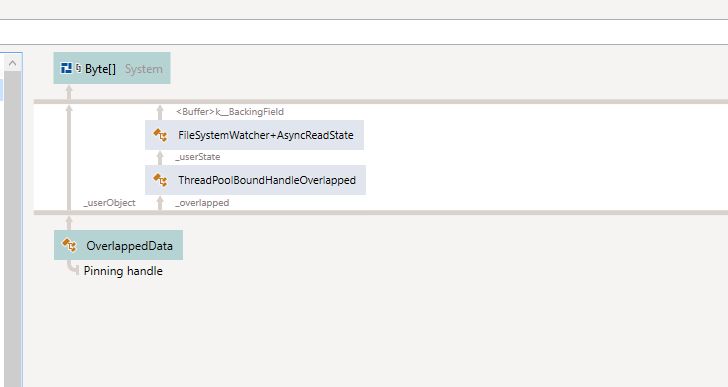Click the _userObject field label
Viewport: 728px width, 387px height.
110,203
